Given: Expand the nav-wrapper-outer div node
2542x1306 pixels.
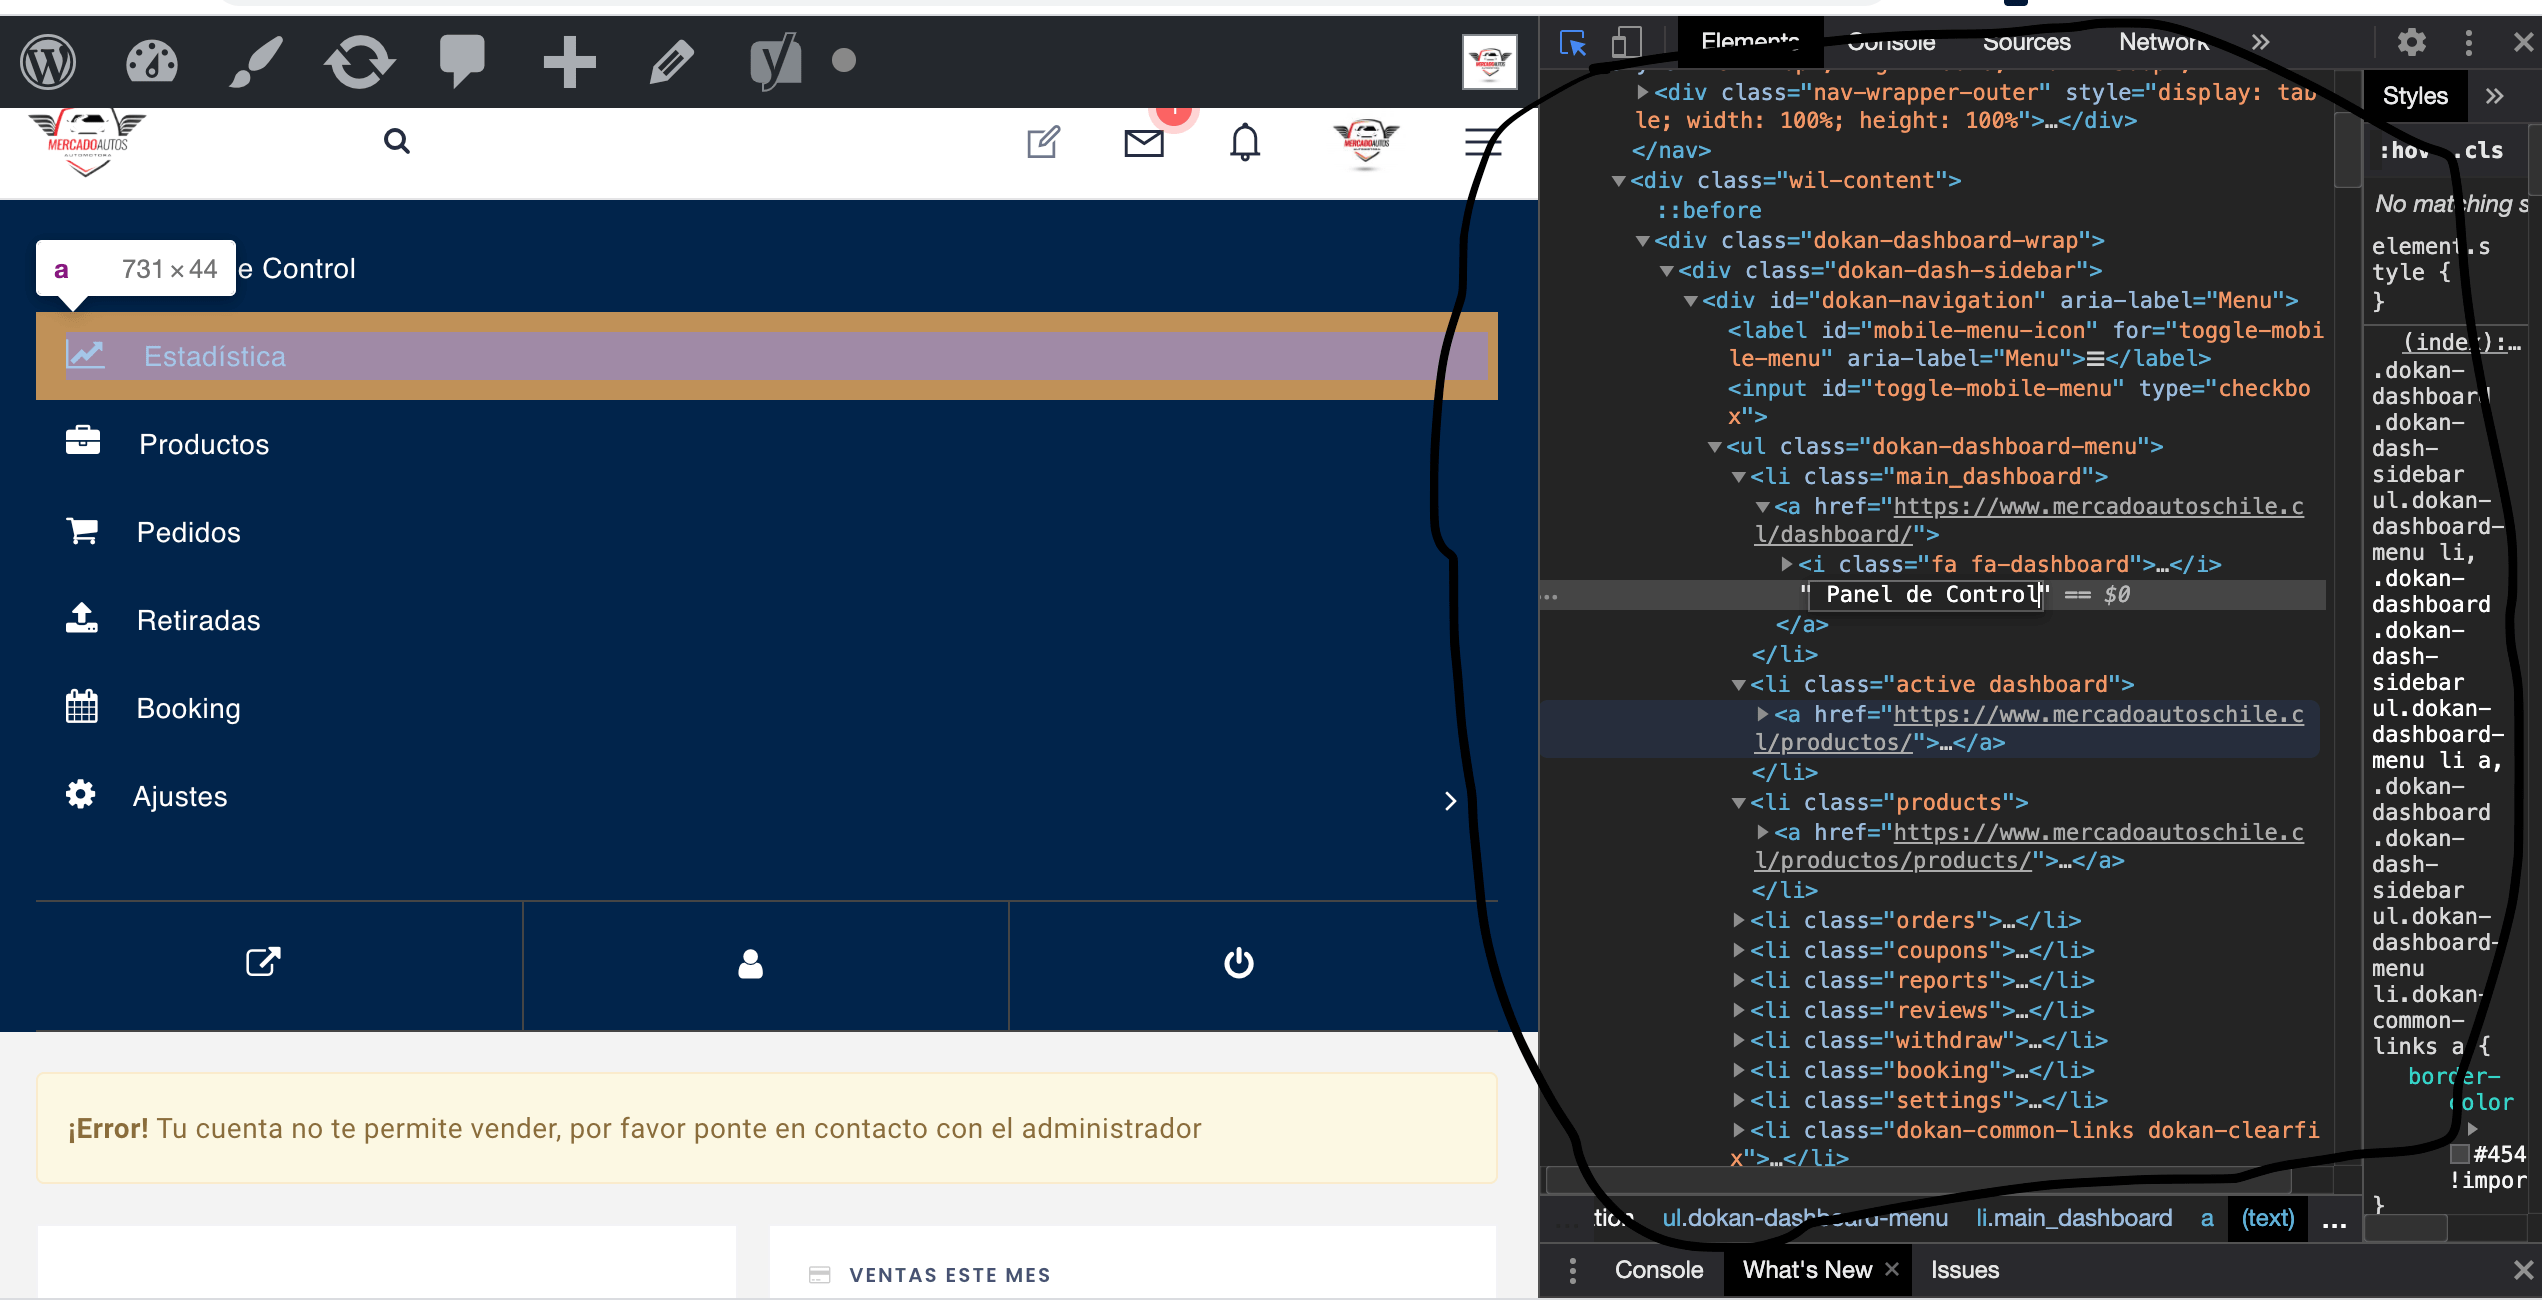Looking at the screenshot, I should point(1642,92).
